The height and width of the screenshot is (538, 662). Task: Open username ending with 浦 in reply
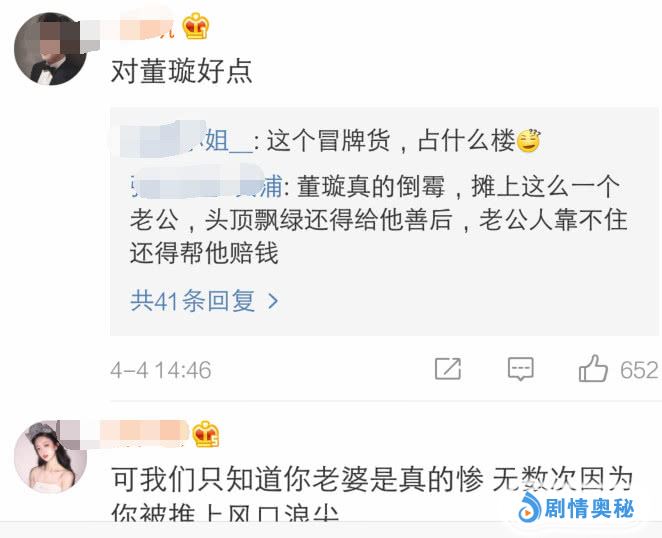click(206, 186)
